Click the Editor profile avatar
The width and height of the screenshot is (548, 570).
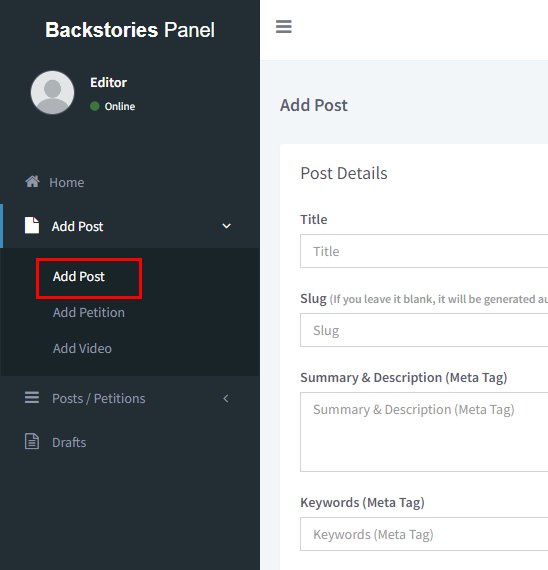coord(52,92)
